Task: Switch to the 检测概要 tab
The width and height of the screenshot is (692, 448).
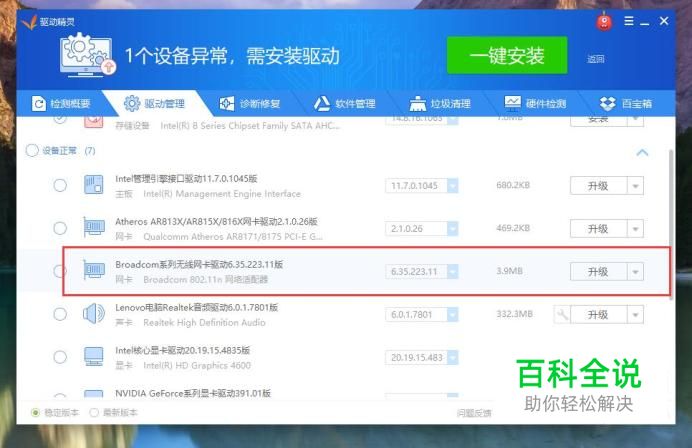Action: [x=61, y=104]
